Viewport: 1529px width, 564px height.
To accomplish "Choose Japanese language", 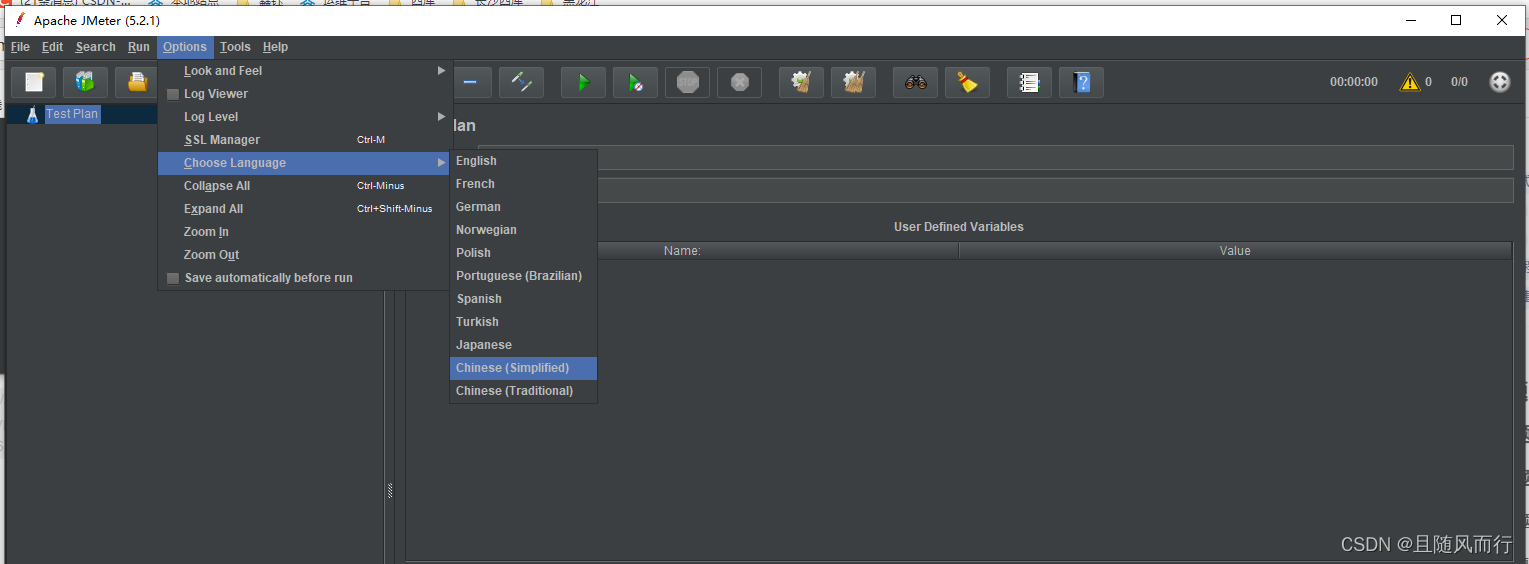I will click(x=523, y=345).
